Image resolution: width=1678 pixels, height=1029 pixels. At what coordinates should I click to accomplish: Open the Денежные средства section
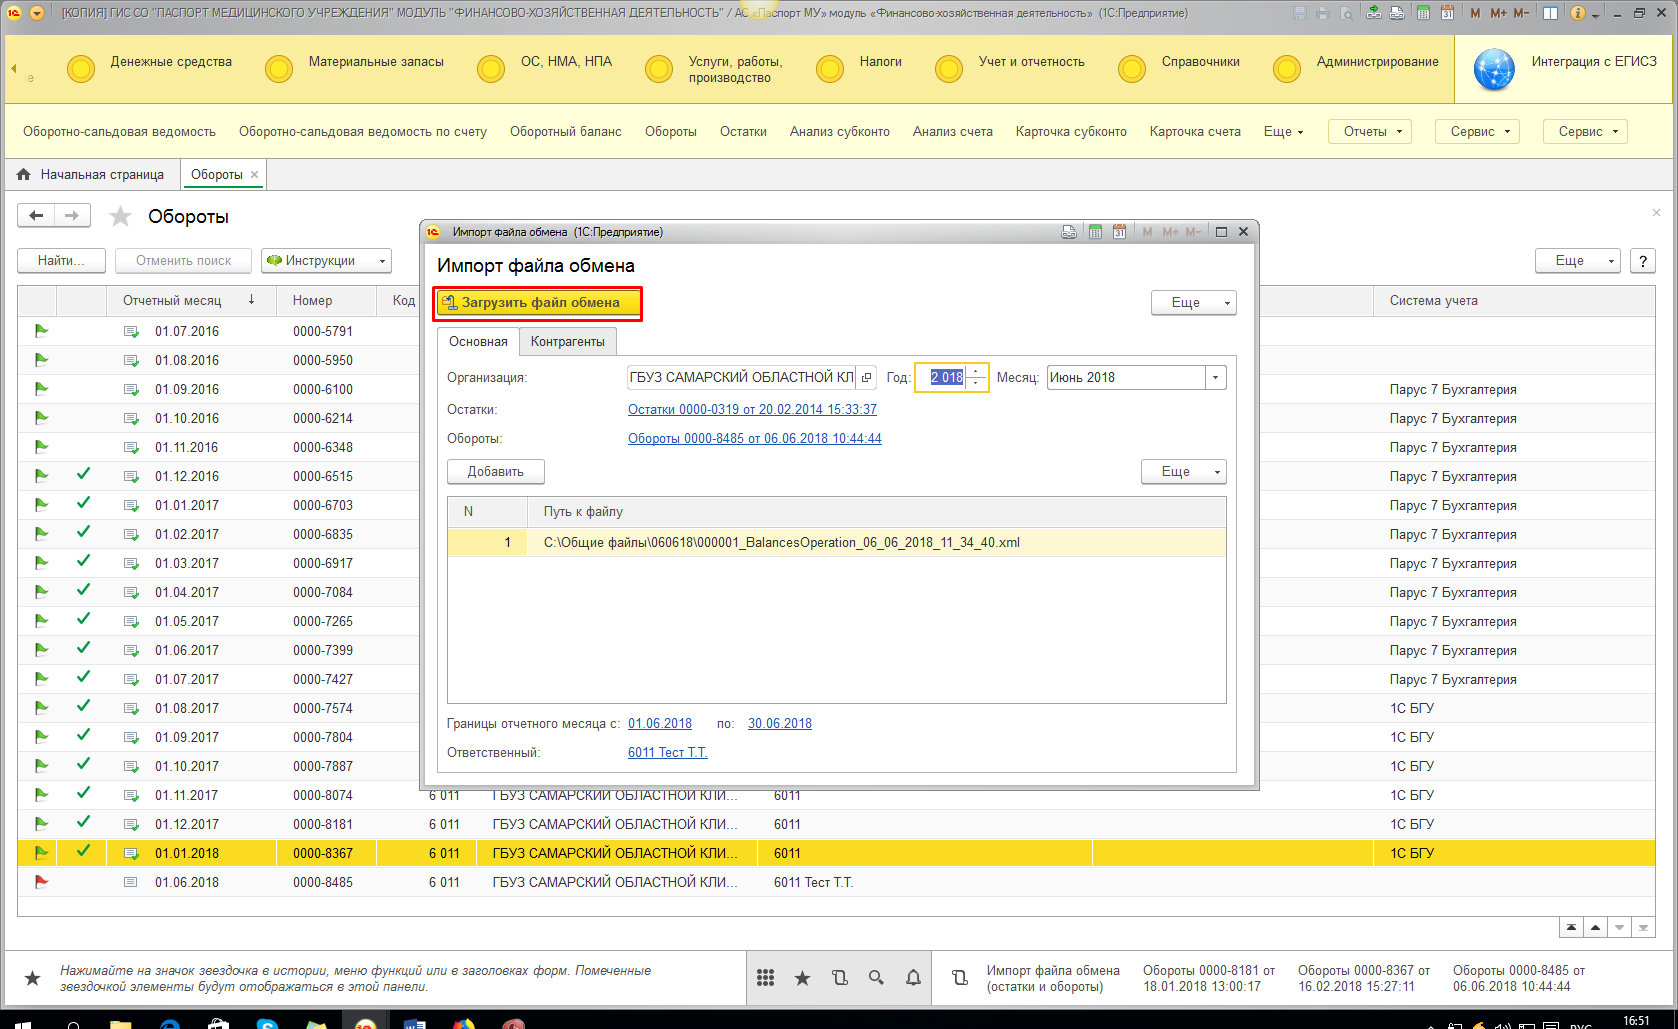[171, 62]
